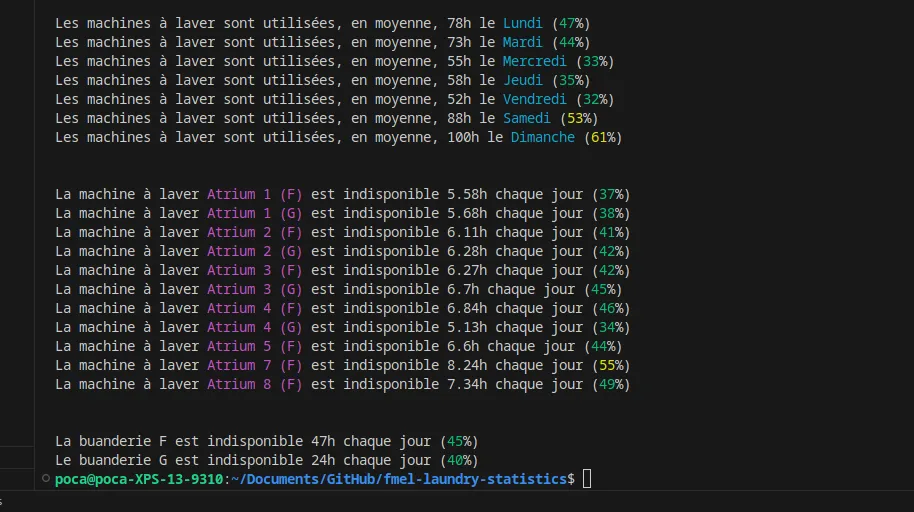Click the Atrium 7 (F) machine name
The width and height of the screenshot is (914, 512).
point(254,365)
